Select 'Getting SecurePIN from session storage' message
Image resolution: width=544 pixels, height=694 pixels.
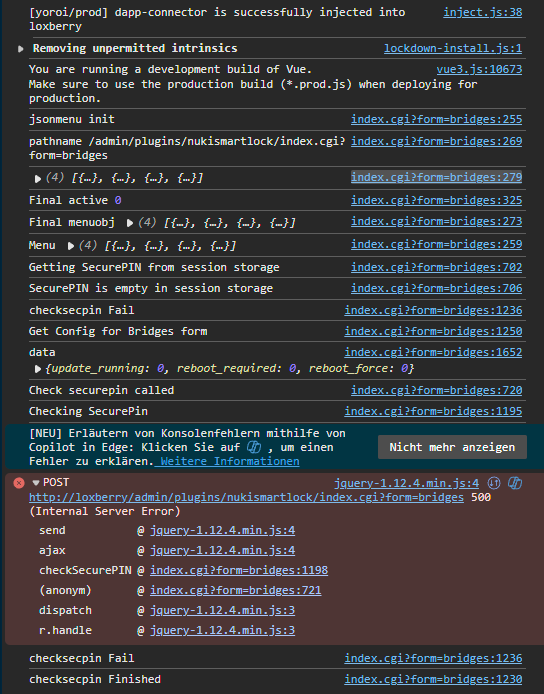tap(154, 267)
